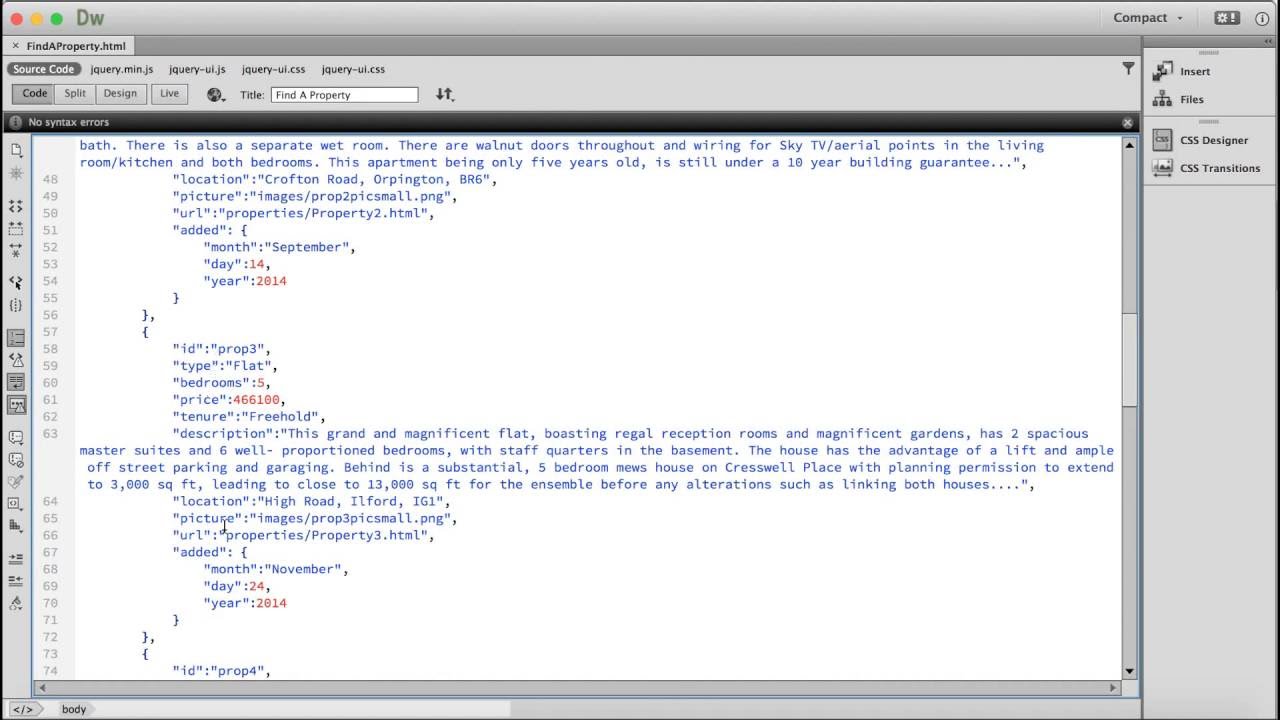Image resolution: width=1280 pixels, height=720 pixels.
Task: Click the Select Parent Tag icon
Action: 16,283
